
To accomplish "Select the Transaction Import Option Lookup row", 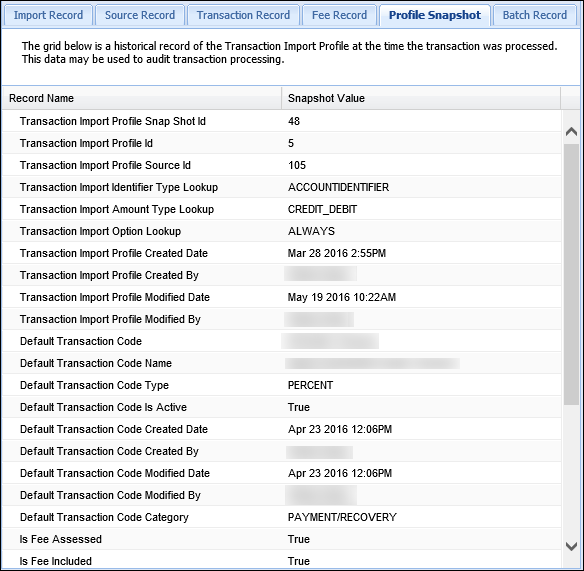I will (x=282, y=231).
